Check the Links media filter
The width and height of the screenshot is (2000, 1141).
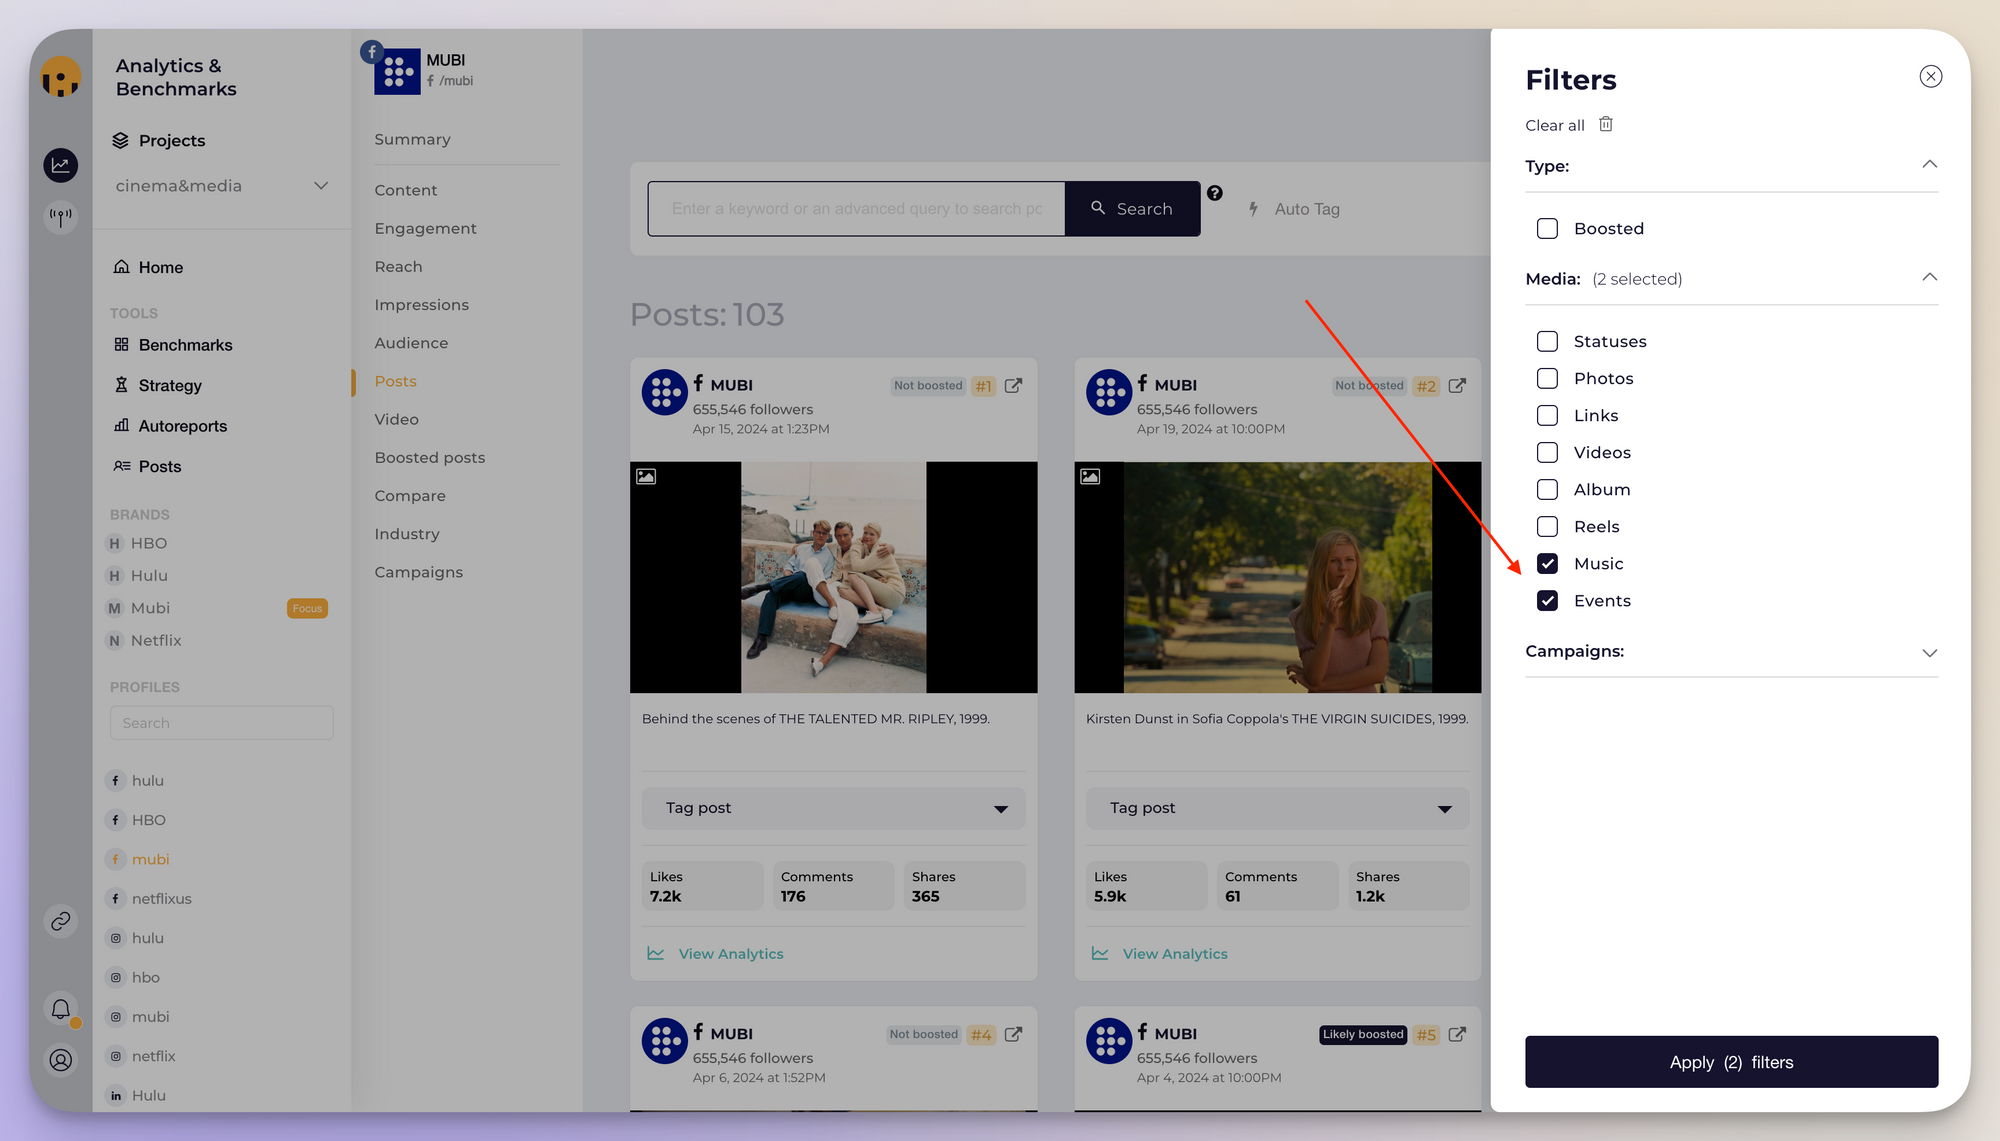click(x=1547, y=416)
